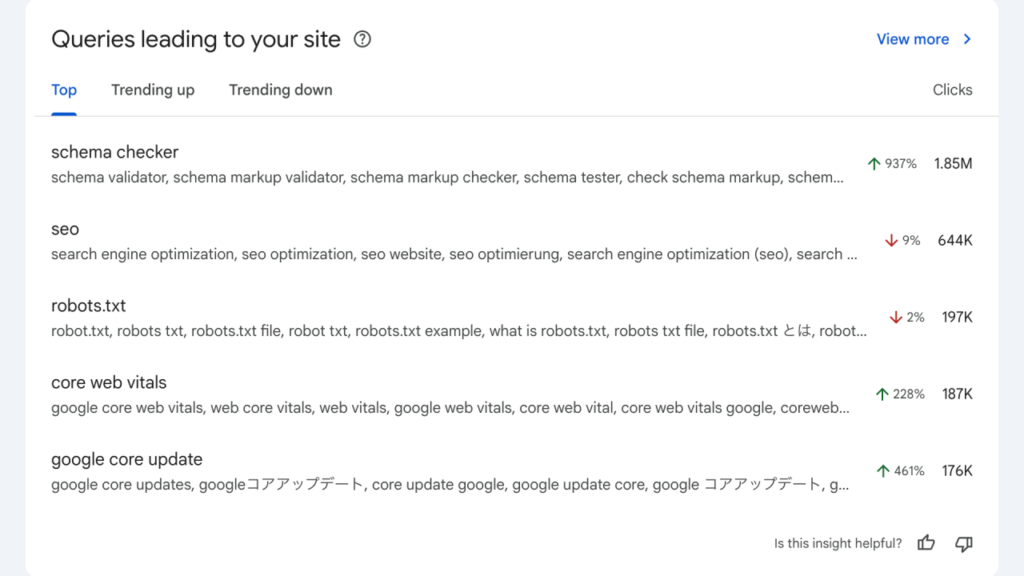Open the Trending down tab
Viewport: 1024px width, 576px height.
(x=280, y=90)
